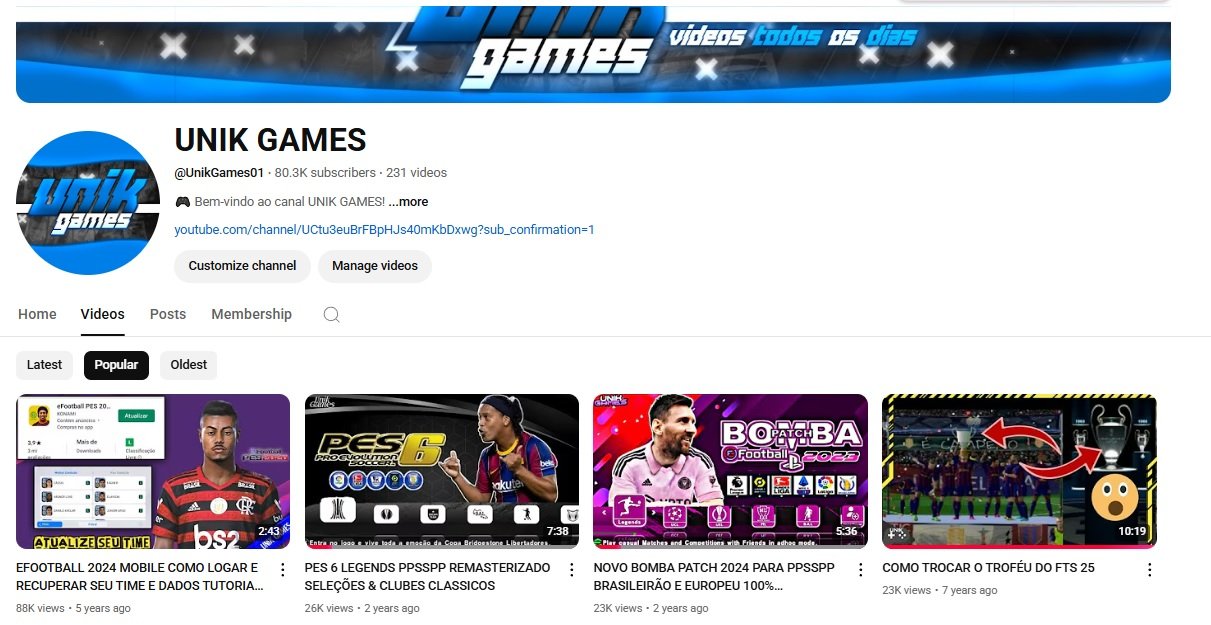Sort videos by Oldest
The width and height of the screenshot is (1211, 625).
pyautogui.click(x=189, y=365)
